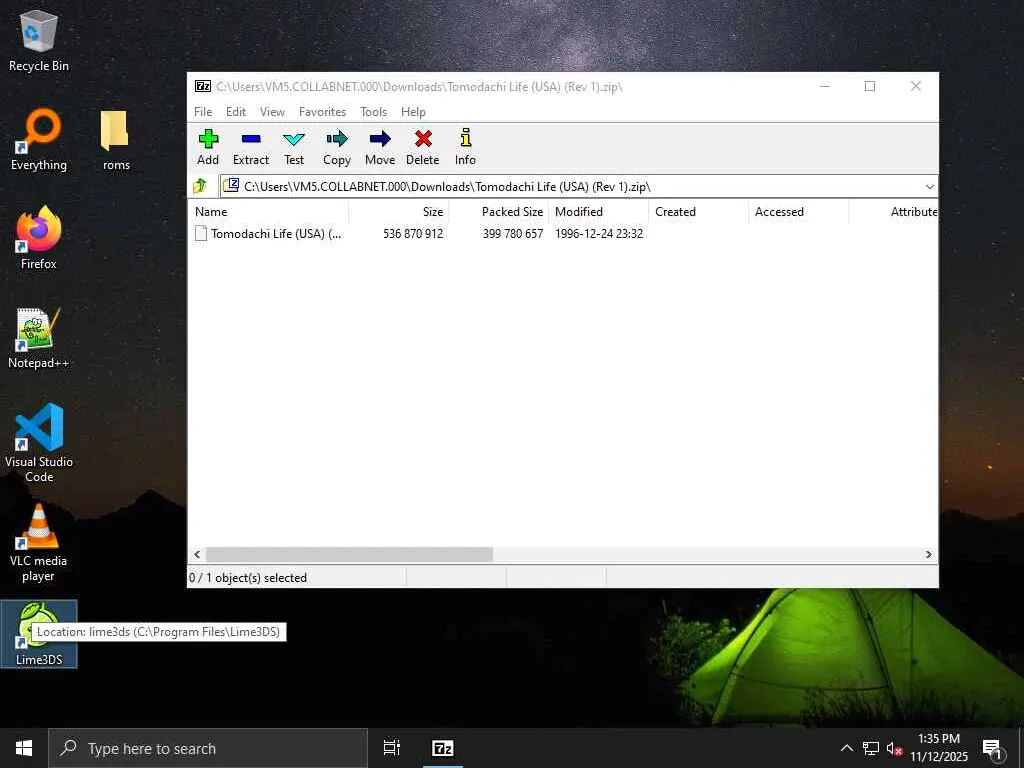Select VLC media player shortcut
This screenshot has height=768, width=1024.
click(39, 543)
